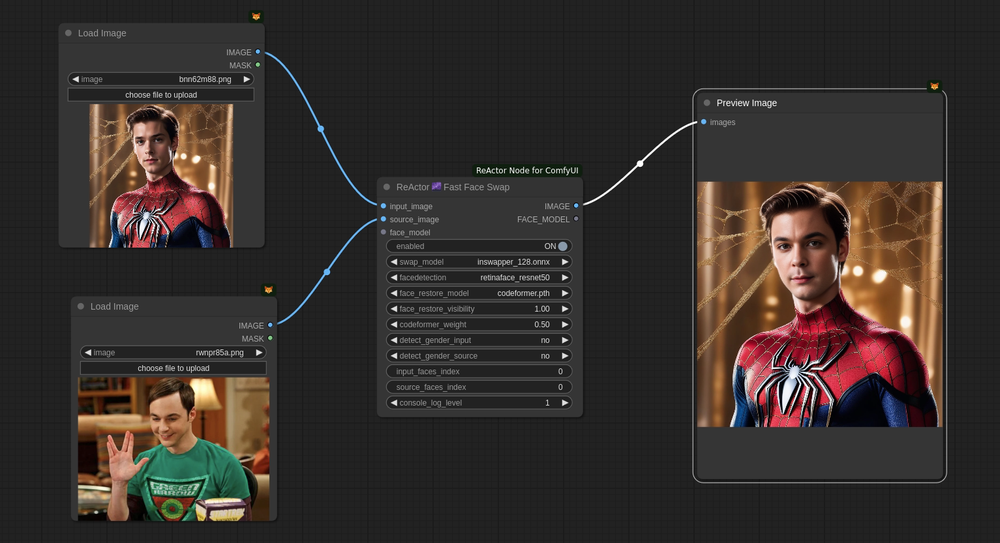Click the ReActor Node for ComfyUI badge
1000x543 pixels.
[527, 170]
